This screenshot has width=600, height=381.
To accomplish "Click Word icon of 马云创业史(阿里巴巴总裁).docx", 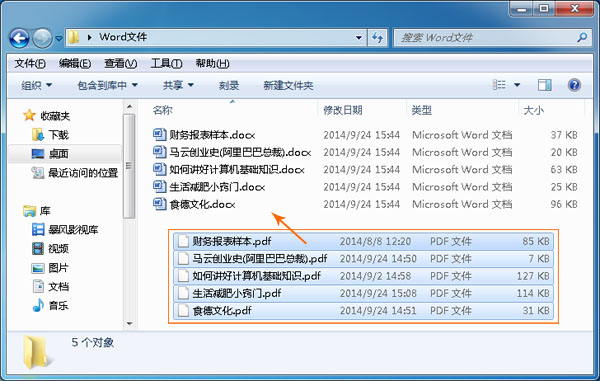I will click(x=159, y=152).
